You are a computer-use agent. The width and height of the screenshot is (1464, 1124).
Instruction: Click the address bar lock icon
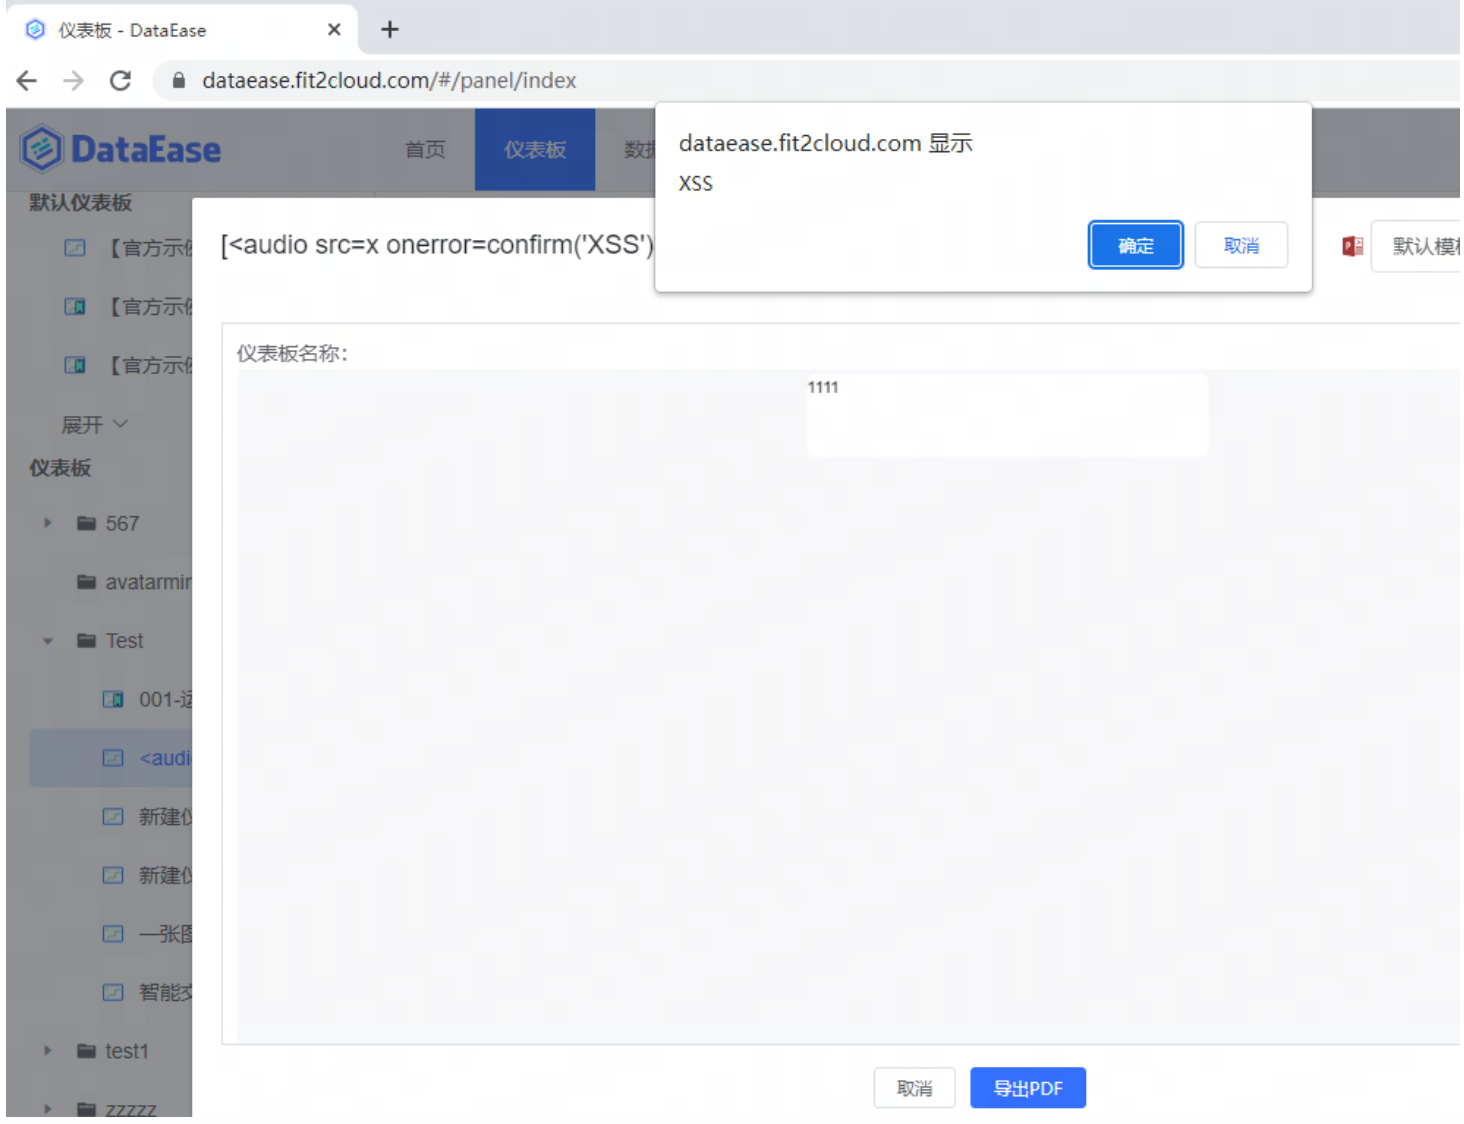tap(179, 80)
